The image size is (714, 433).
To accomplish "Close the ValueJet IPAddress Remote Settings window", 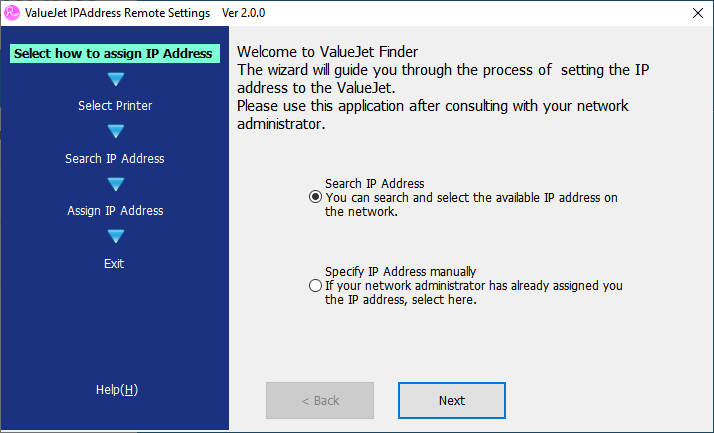I will 697,13.
